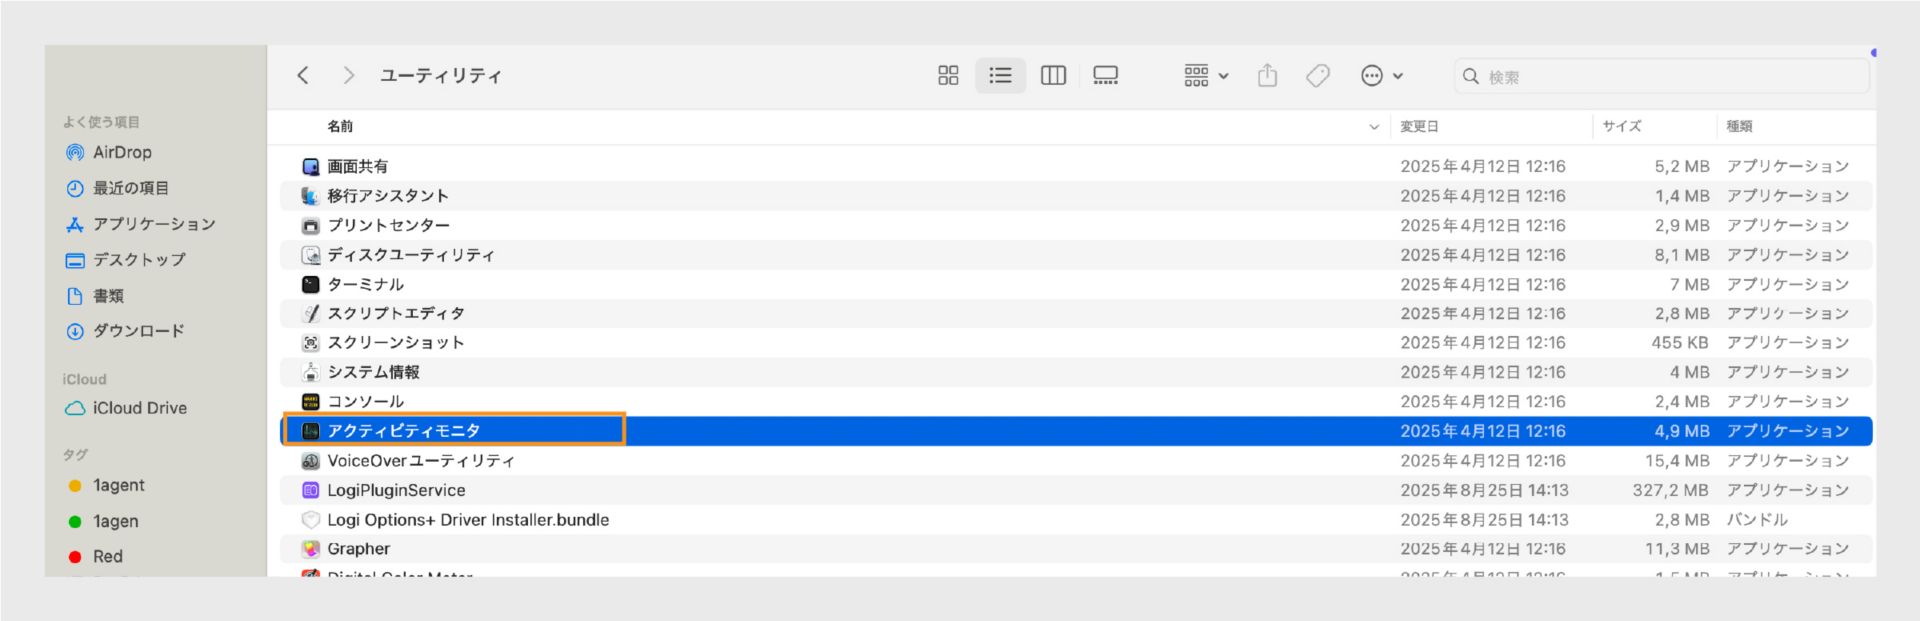Switch to icon grid view

(947, 76)
